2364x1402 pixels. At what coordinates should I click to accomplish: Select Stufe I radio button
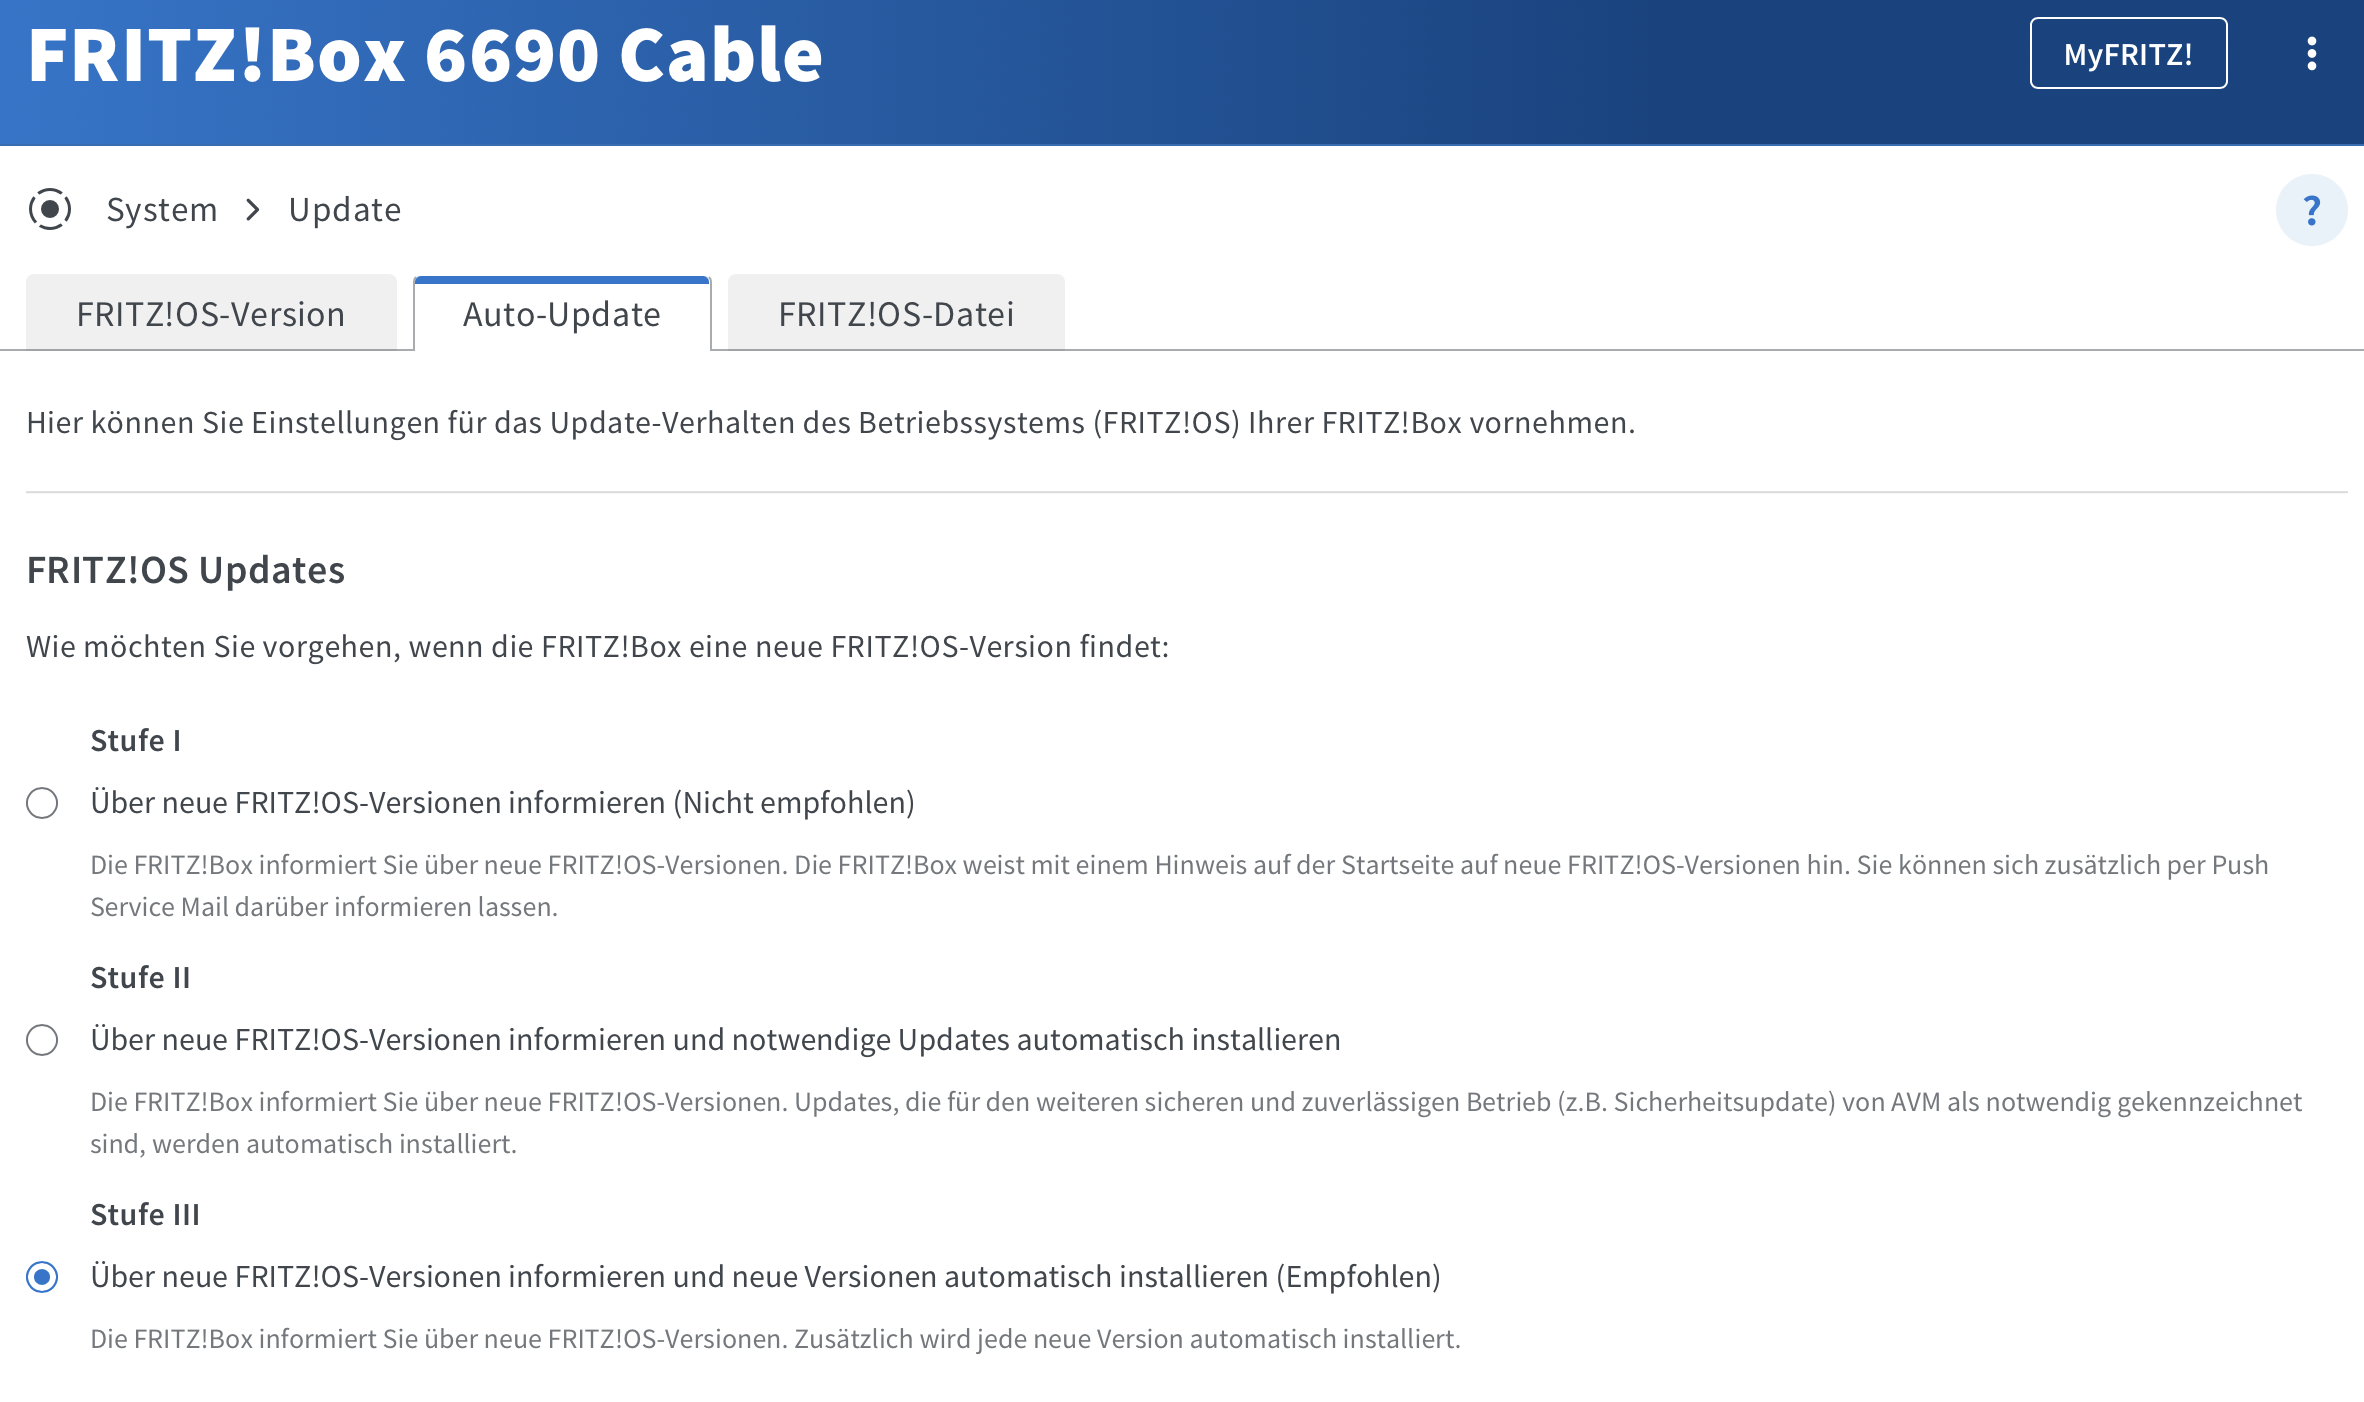coord(42,803)
